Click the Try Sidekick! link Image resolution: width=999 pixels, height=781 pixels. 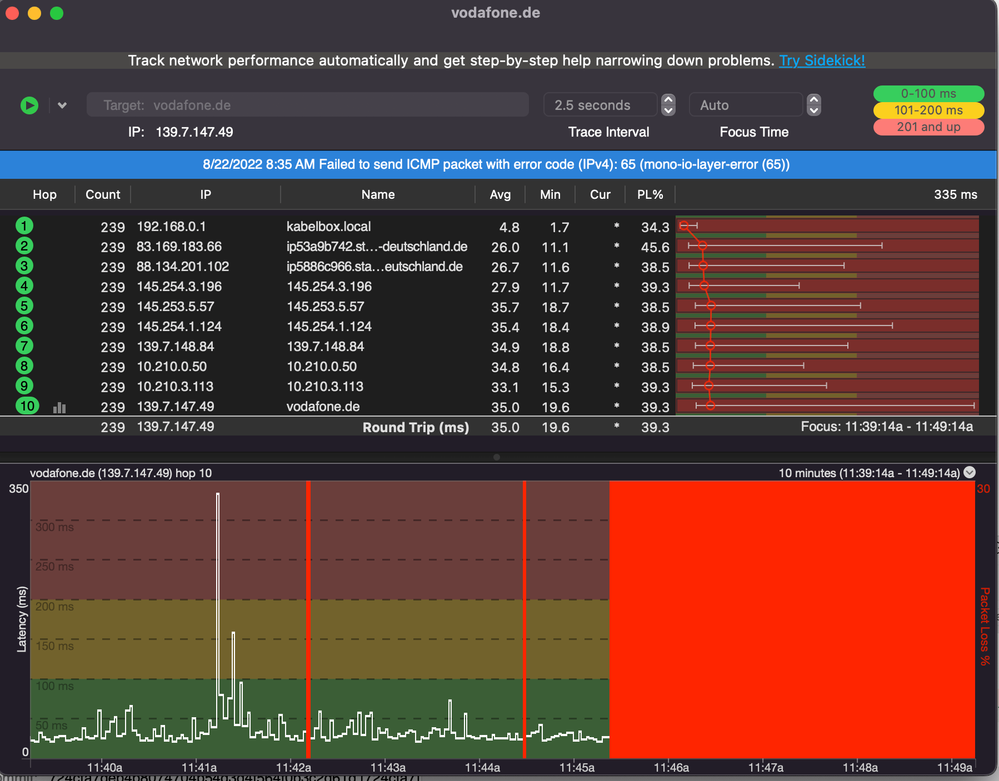(x=822, y=61)
